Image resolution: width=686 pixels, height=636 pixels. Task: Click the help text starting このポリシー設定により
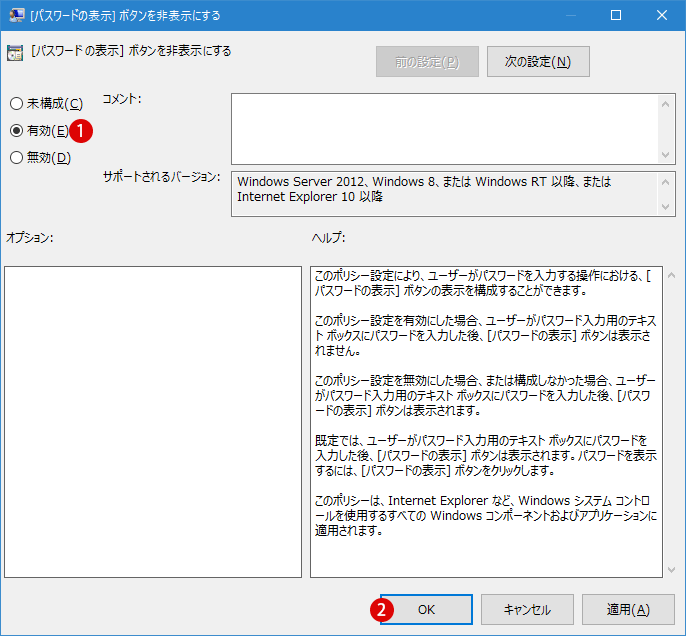483,283
